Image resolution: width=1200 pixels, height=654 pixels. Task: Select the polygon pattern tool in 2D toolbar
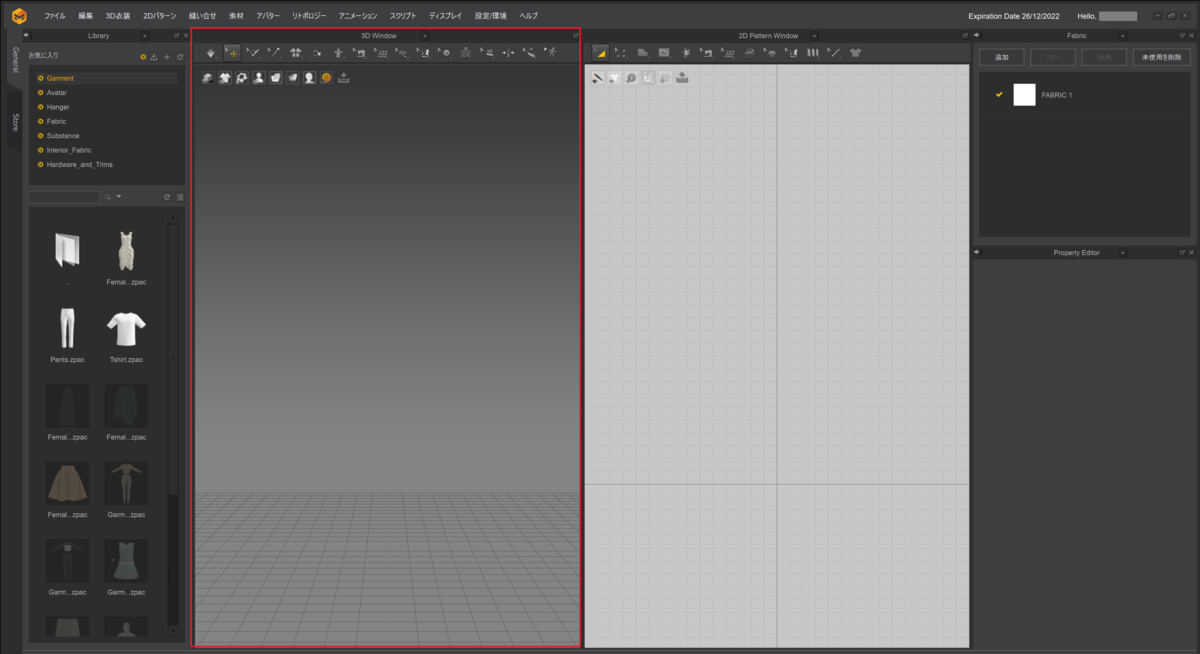click(x=642, y=53)
